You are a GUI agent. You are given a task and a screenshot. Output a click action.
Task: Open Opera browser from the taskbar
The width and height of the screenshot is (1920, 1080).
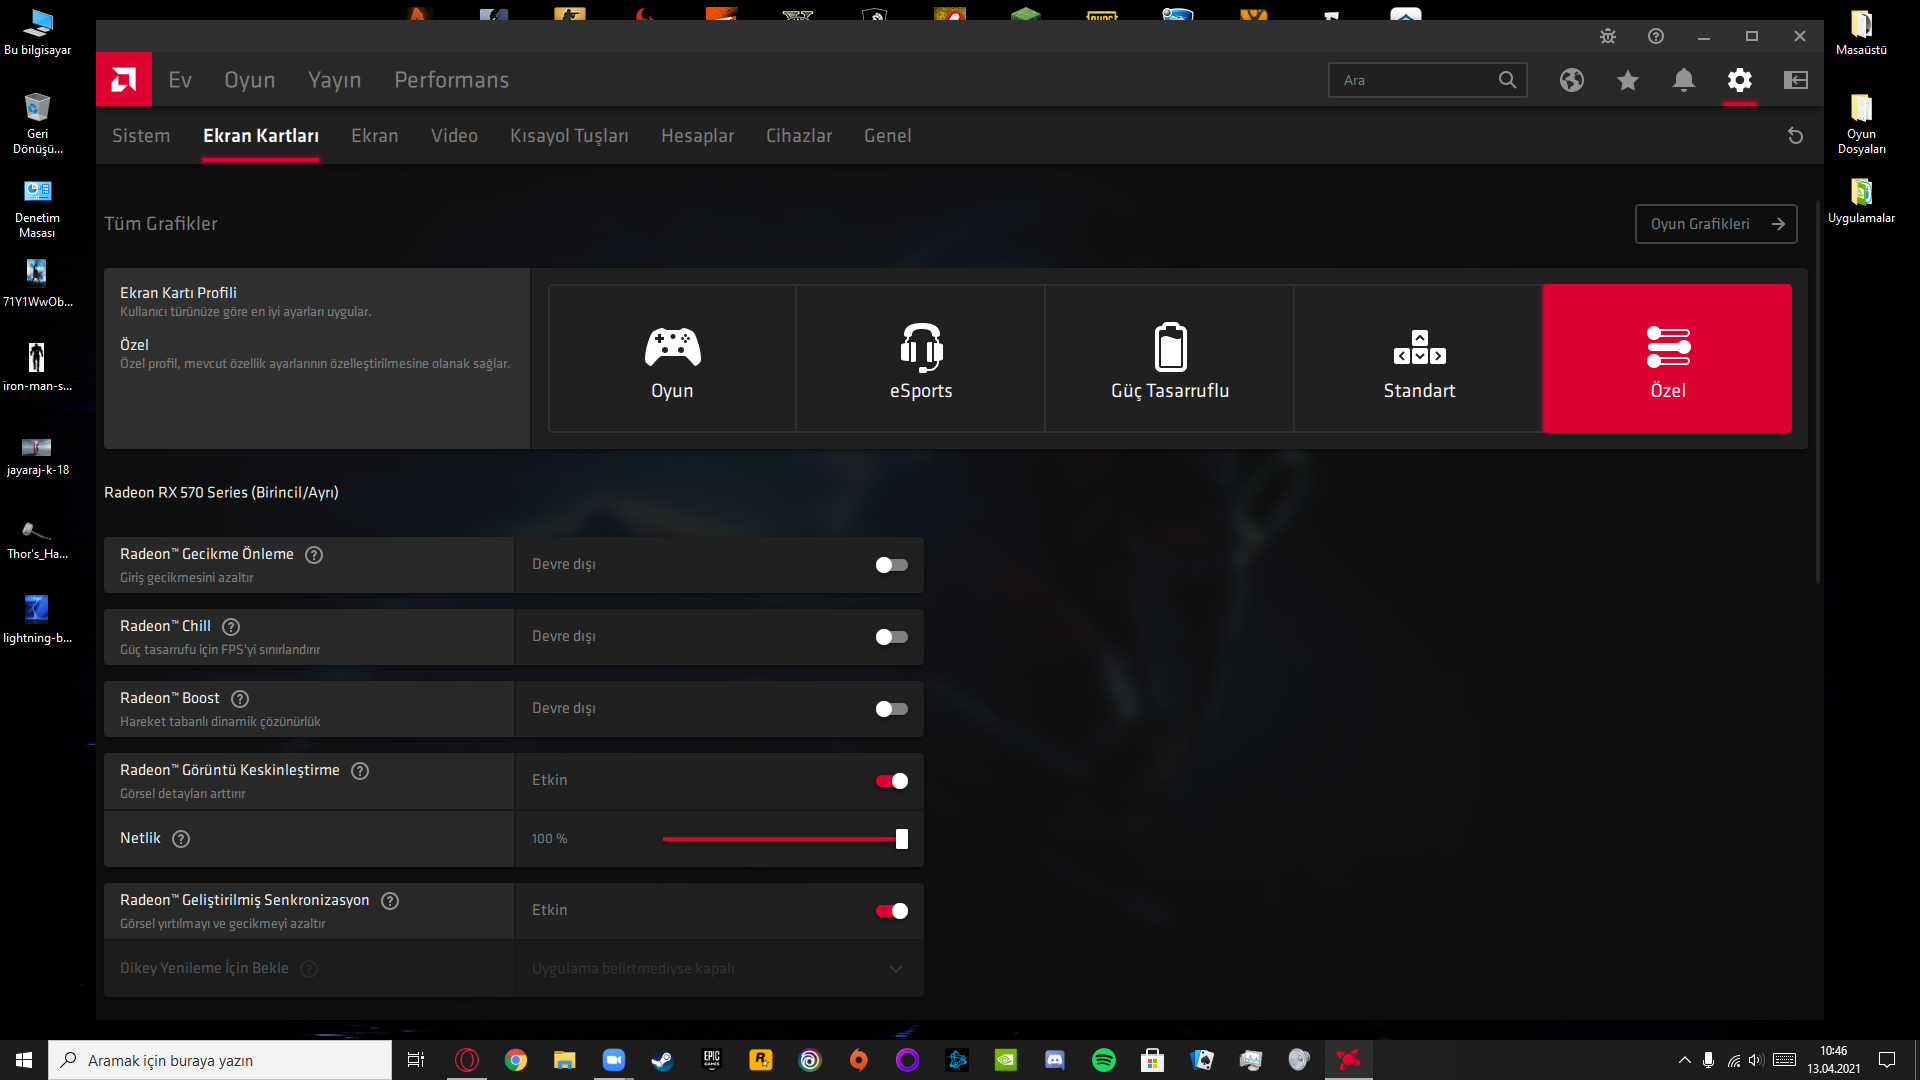coord(467,1060)
